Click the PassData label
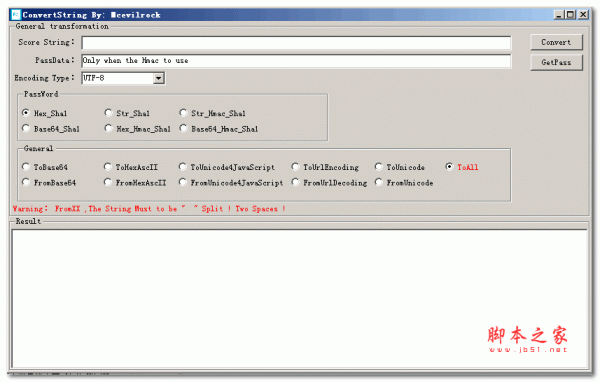The image size is (600, 382). pos(55,60)
